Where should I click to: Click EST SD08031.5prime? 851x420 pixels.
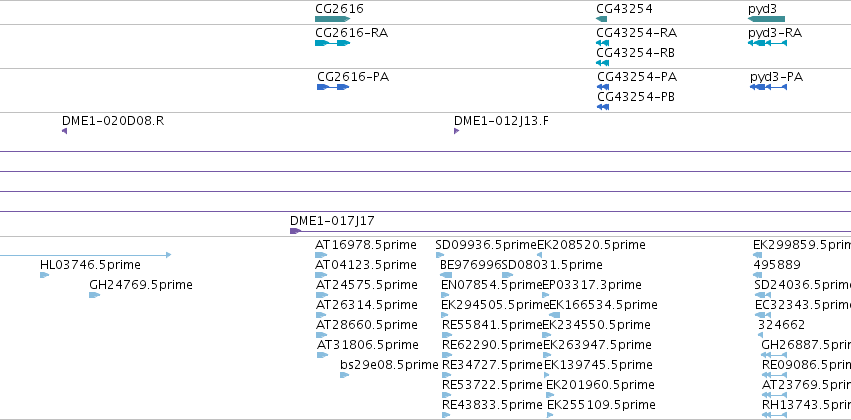[552, 265]
